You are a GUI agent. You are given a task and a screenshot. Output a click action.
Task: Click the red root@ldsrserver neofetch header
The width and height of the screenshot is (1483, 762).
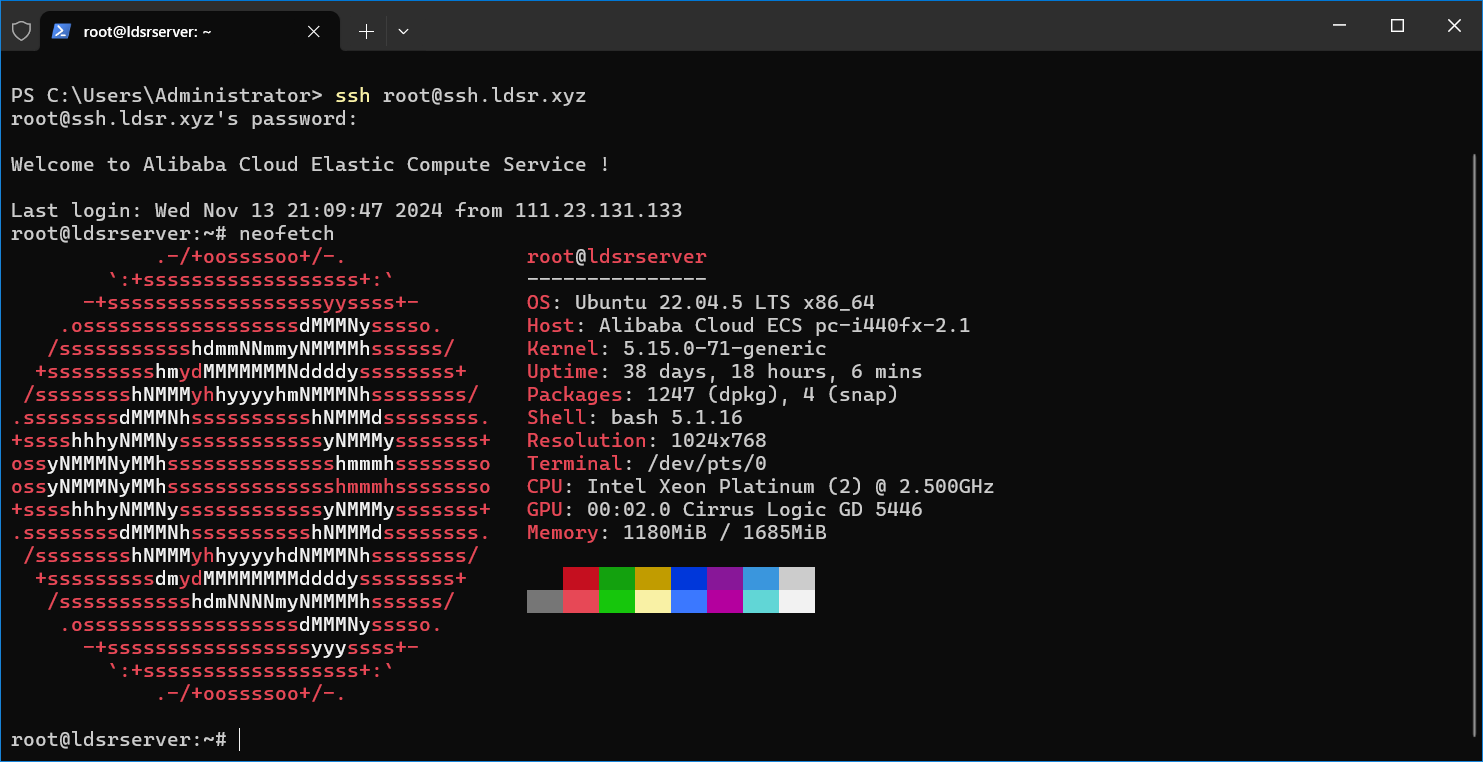[x=616, y=257]
